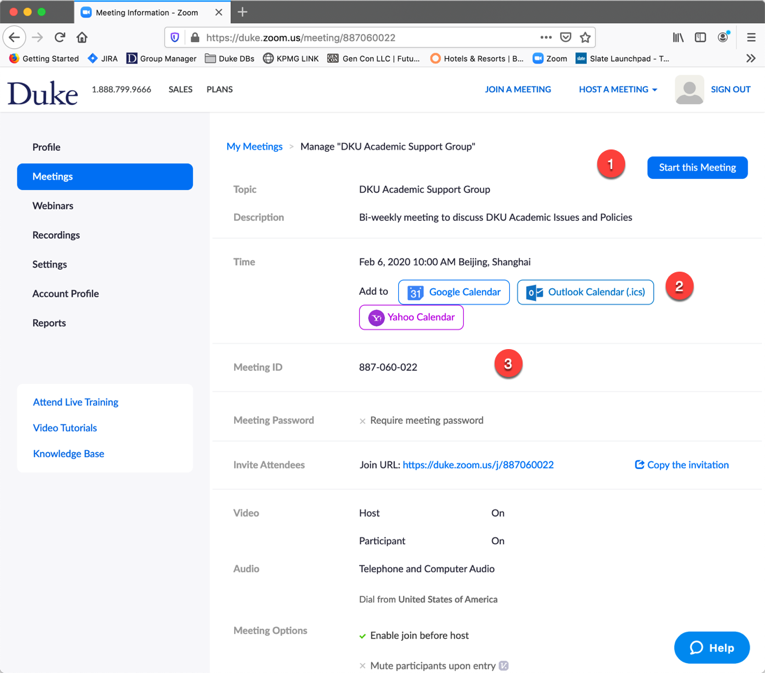Open Video Tutorials link

point(65,428)
